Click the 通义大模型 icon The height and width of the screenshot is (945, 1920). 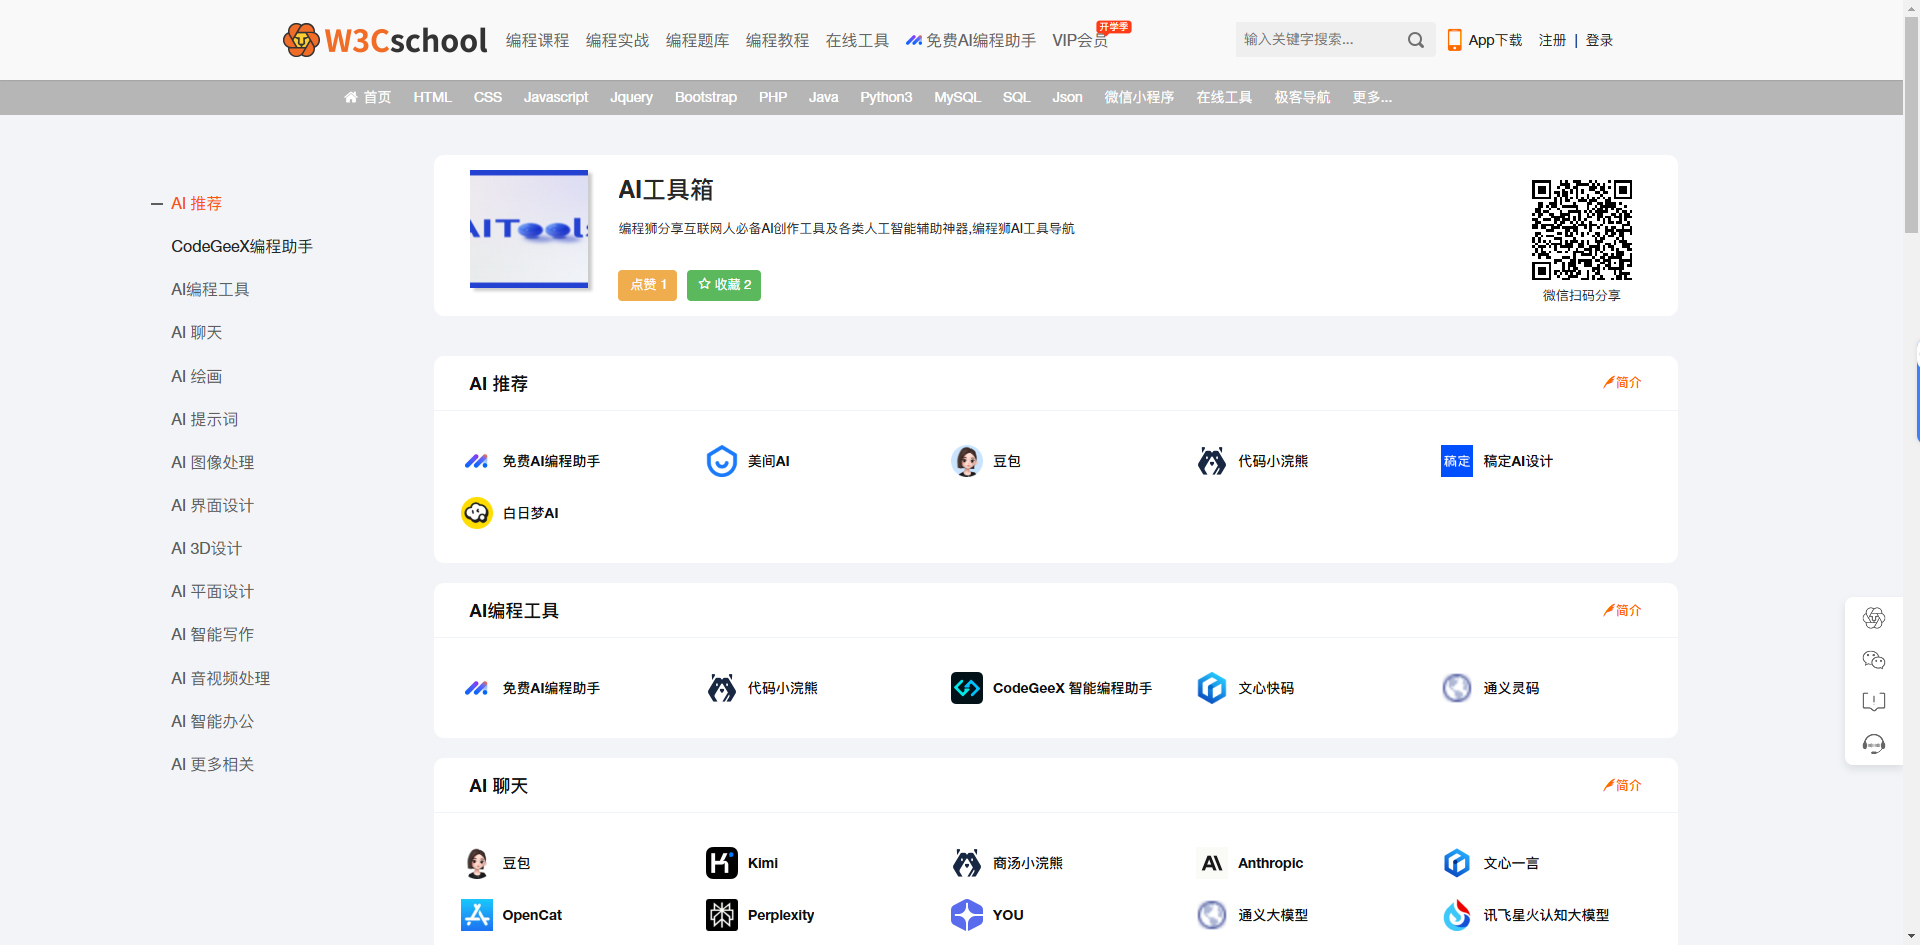(1211, 915)
